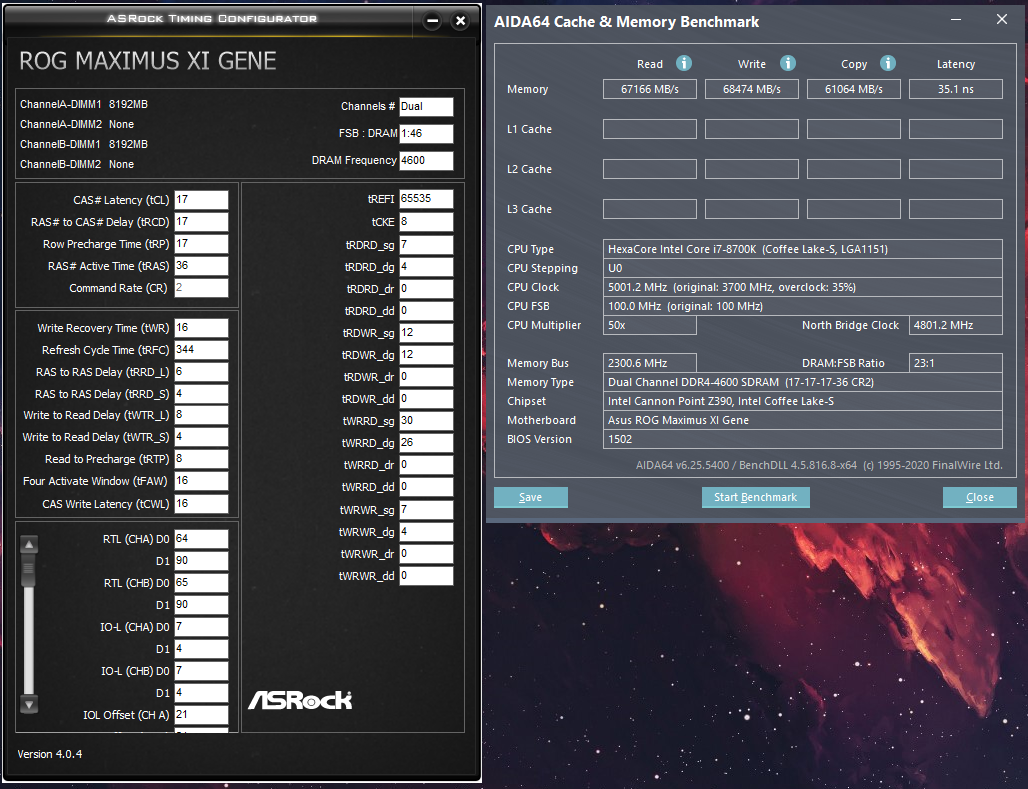The width and height of the screenshot is (1028, 789).
Task: Click the Save button in AIDA64
Action: [x=530, y=497]
